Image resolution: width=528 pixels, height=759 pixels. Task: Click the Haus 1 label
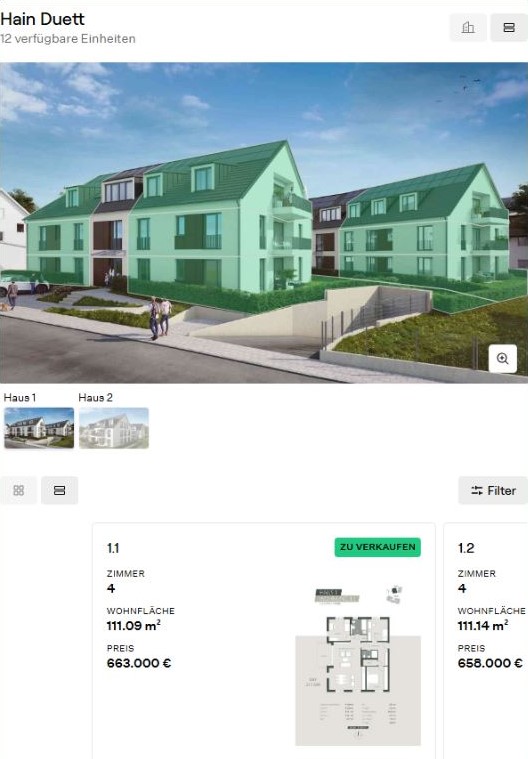pyautogui.click(x=19, y=397)
